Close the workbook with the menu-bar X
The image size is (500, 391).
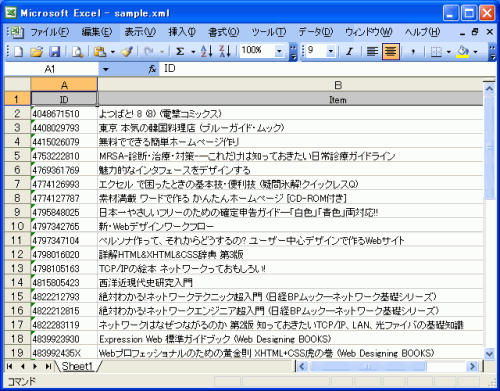pyautogui.click(x=489, y=32)
